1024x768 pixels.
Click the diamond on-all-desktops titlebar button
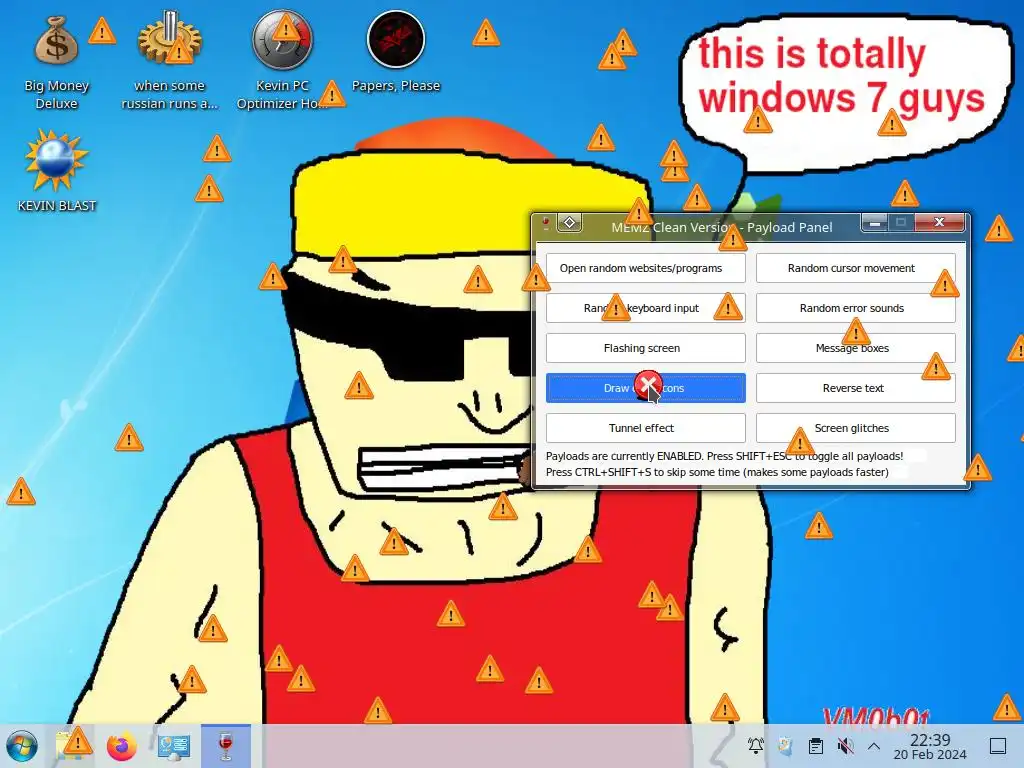[569, 223]
